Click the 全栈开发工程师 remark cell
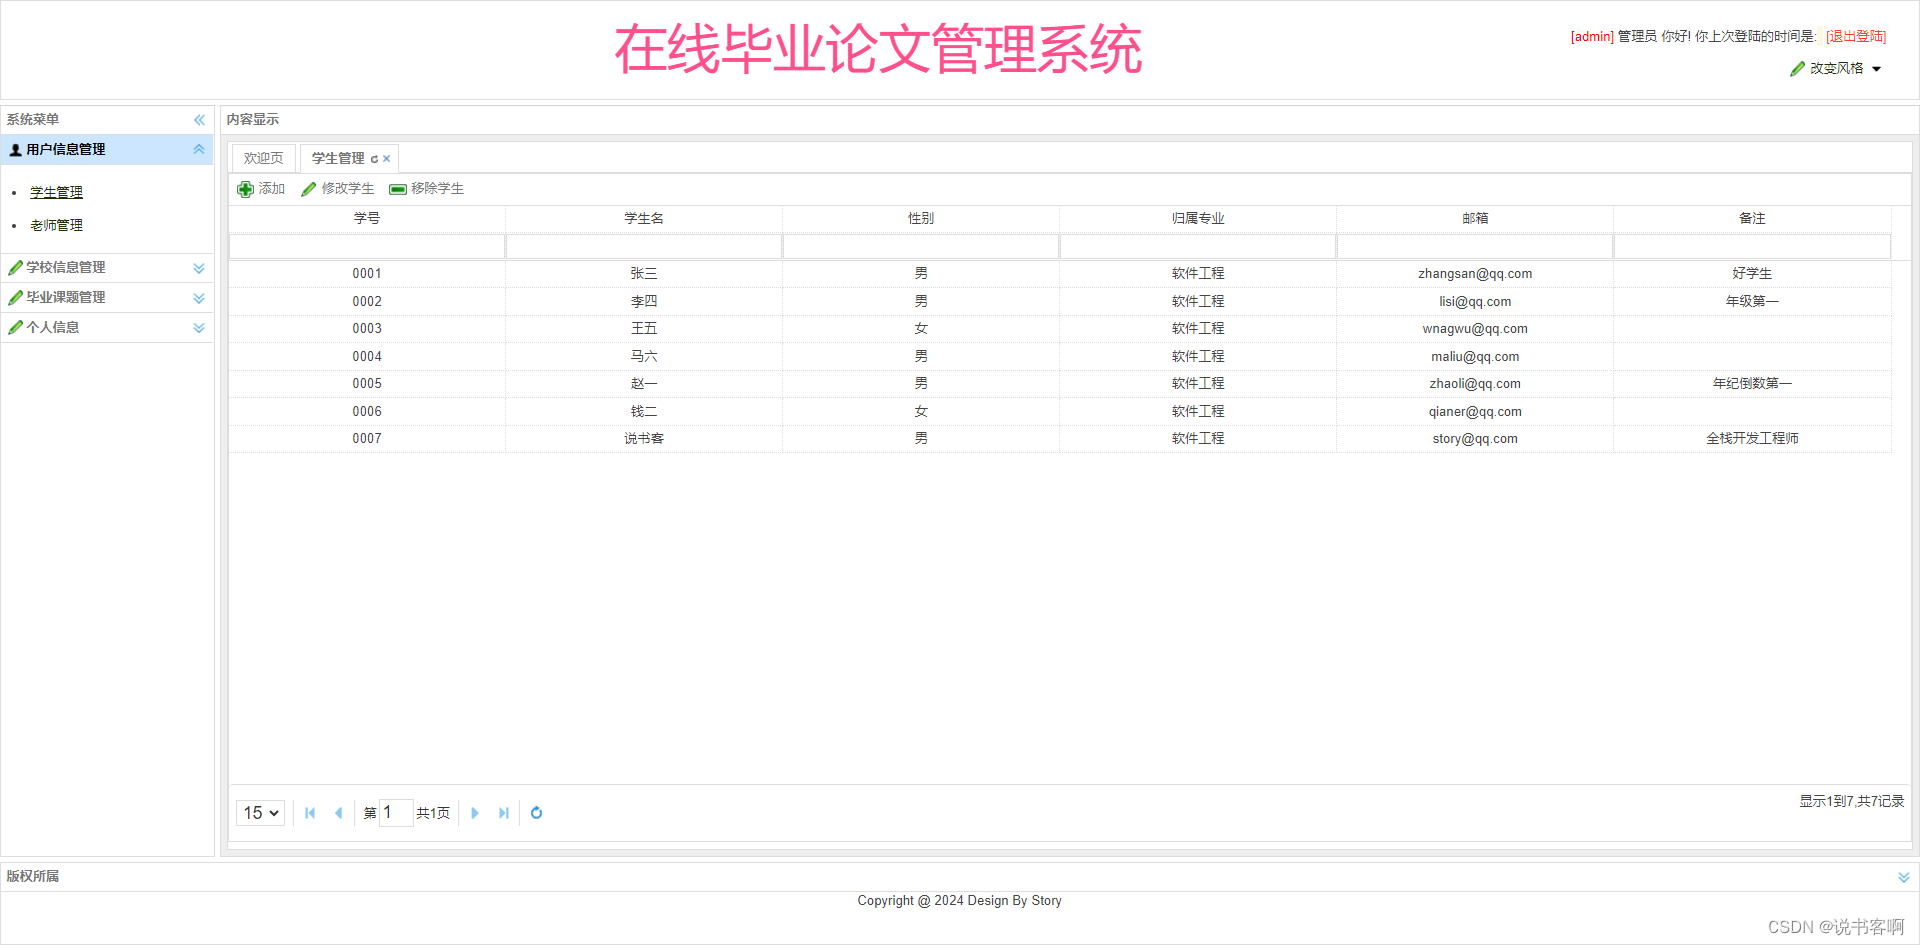Image resolution: width=1920 pixels, height=945 pixels. [1752, 439]
